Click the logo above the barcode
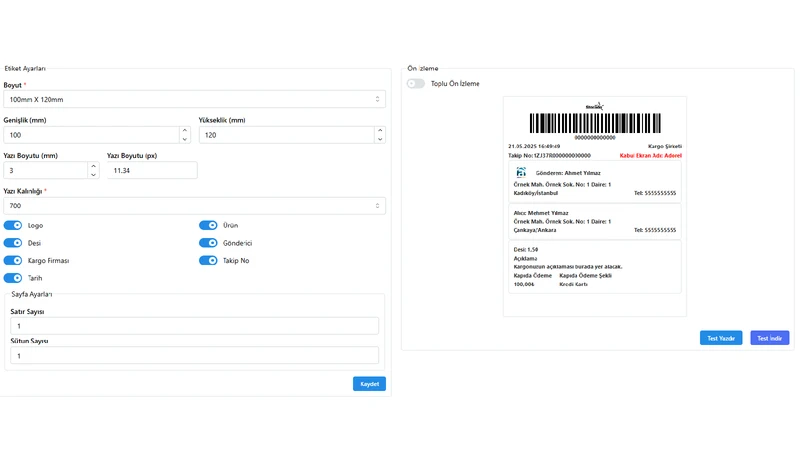The image size is (800, 450). point(595,106)
